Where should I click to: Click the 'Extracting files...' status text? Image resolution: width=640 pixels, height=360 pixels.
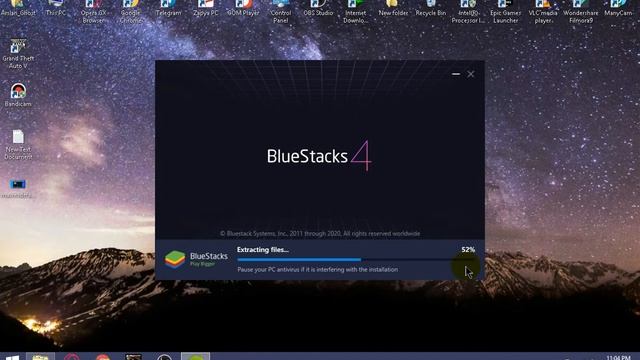pyautogui.click(x=263, y=249)
